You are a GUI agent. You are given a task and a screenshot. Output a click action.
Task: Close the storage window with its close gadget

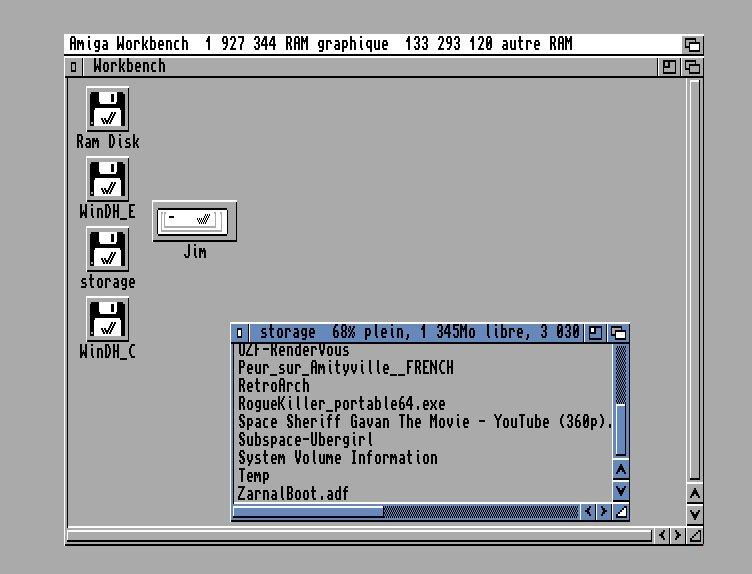(x=239, y=332)
